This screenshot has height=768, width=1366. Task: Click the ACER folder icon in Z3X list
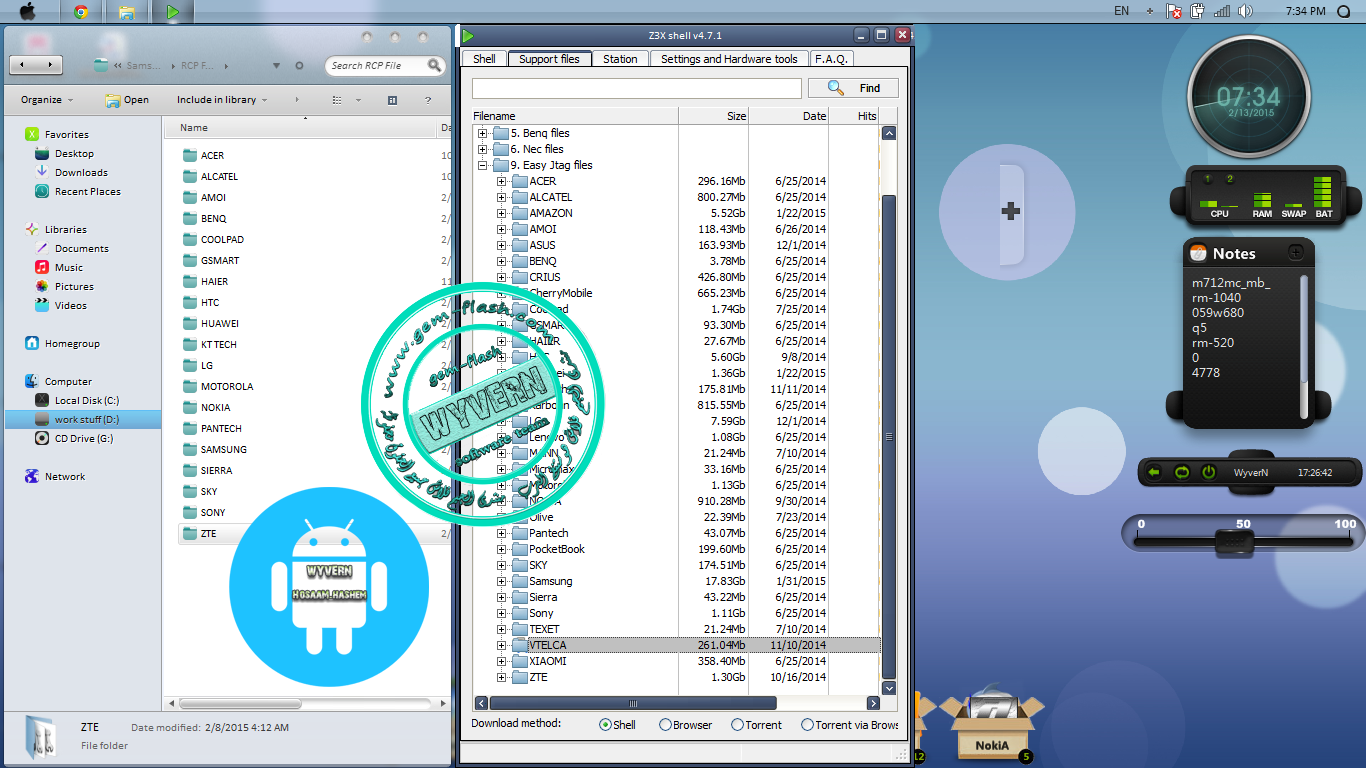pos(519,181)
